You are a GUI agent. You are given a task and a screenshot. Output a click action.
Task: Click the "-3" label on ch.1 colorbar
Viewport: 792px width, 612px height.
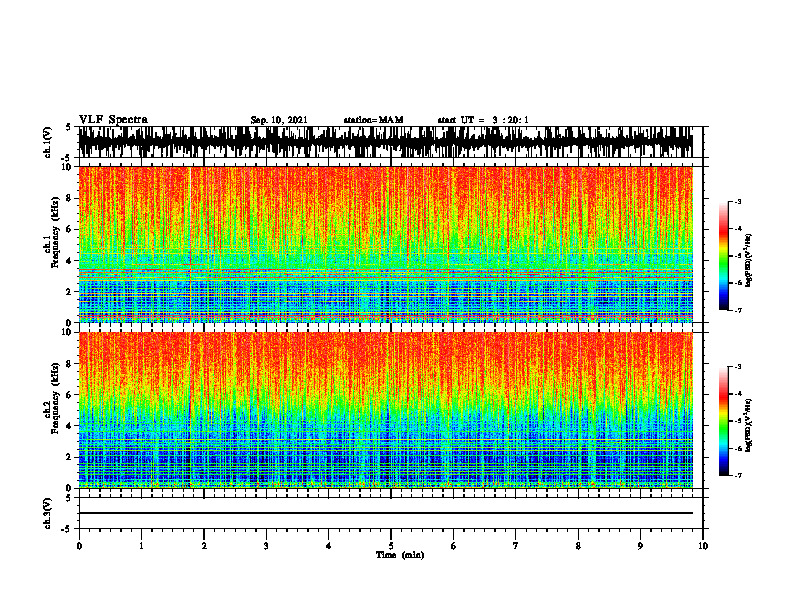click(738, 201)
